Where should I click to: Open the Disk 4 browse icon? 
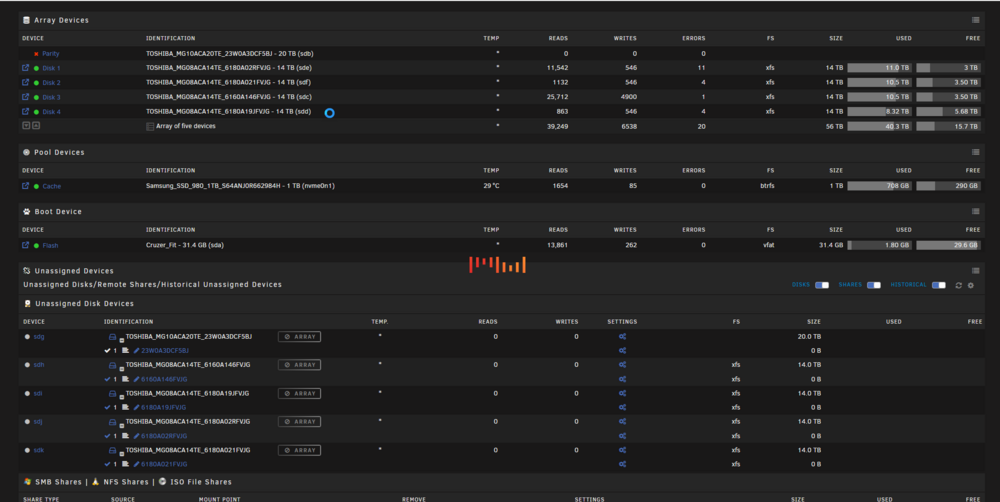tap(26, 112)
